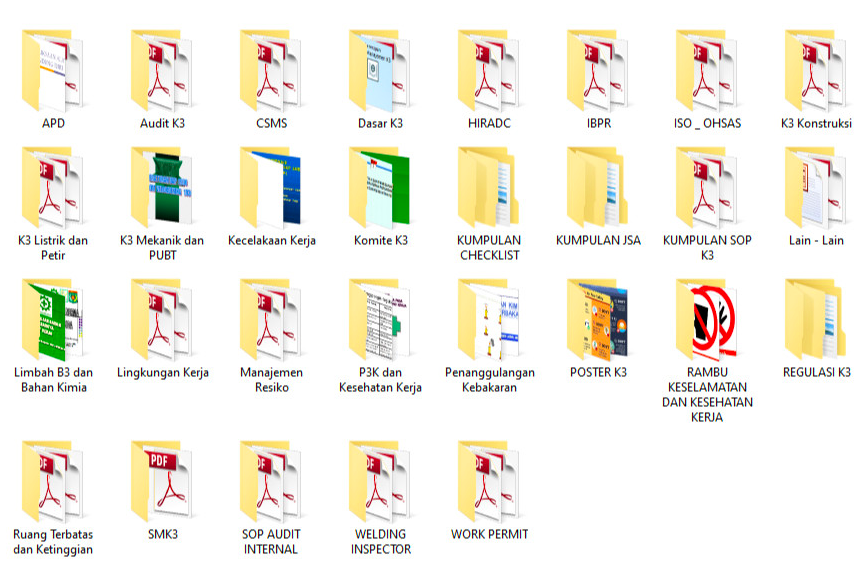Click the RAMBU KESELAMATAN folder icon
The height and width of the screenshot is (588, 865).
pyautogui.click(x=708, y=320)
